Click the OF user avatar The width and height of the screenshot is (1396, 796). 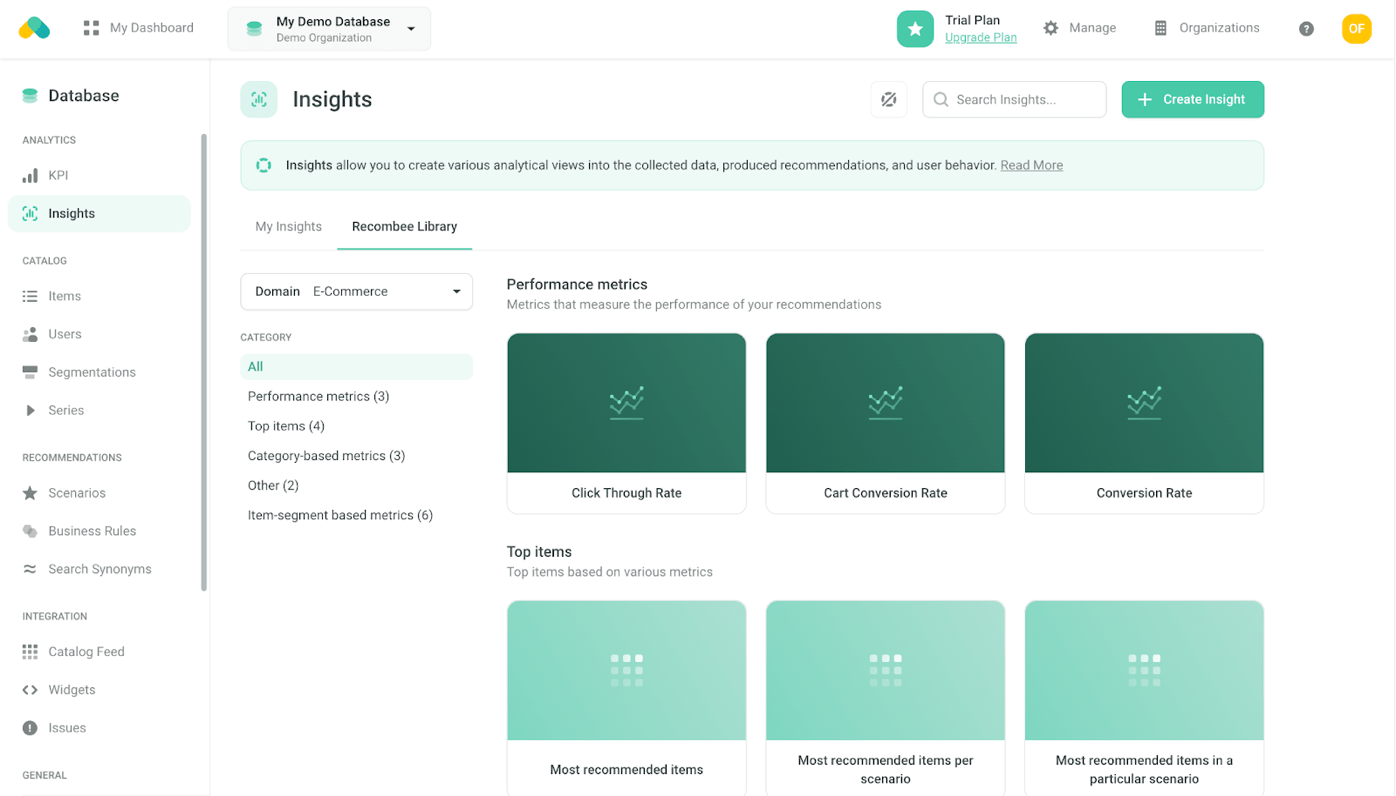[1356, 29]
